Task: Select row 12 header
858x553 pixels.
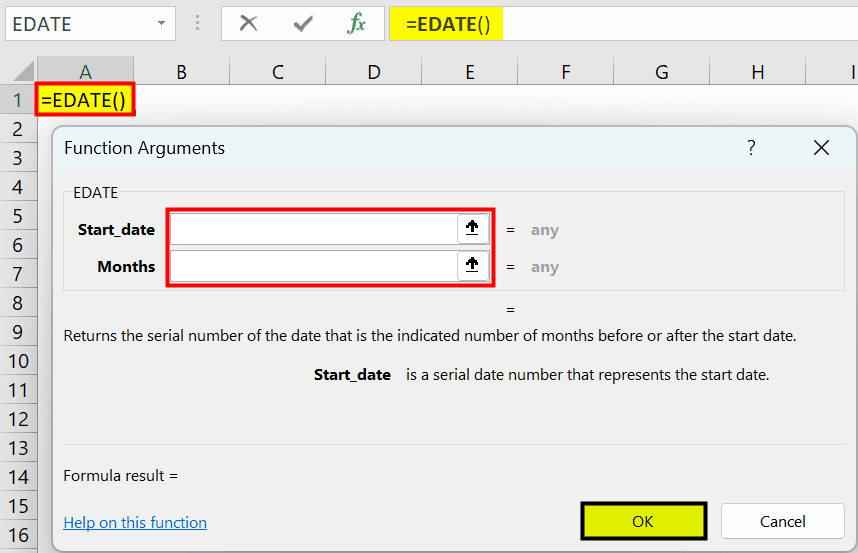Action: point(18,419)
